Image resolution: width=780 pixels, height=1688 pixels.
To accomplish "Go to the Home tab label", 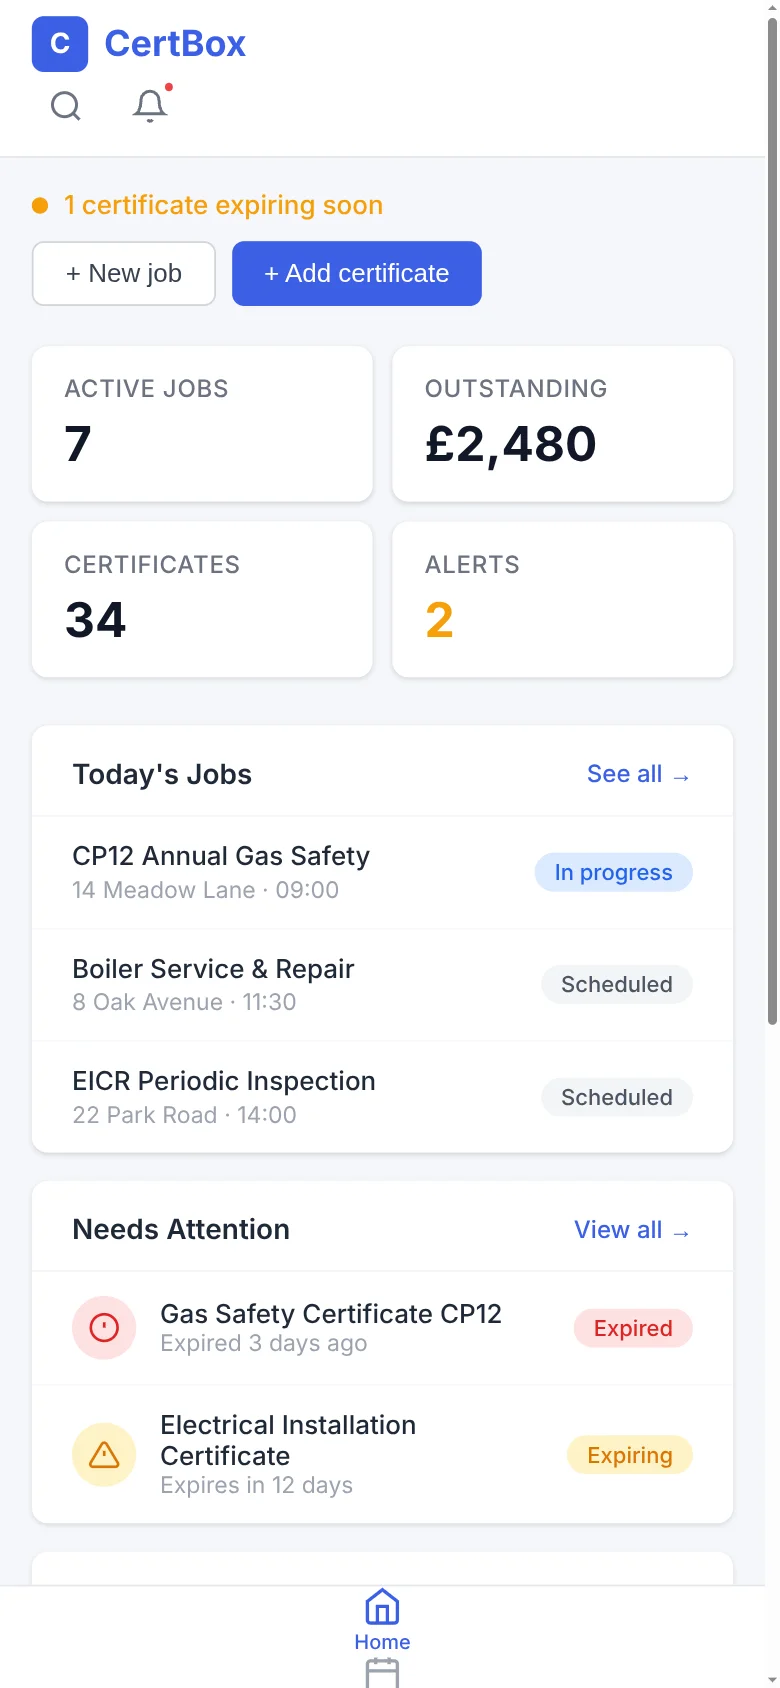I will pyautogui.click(x=382, y=1642).
